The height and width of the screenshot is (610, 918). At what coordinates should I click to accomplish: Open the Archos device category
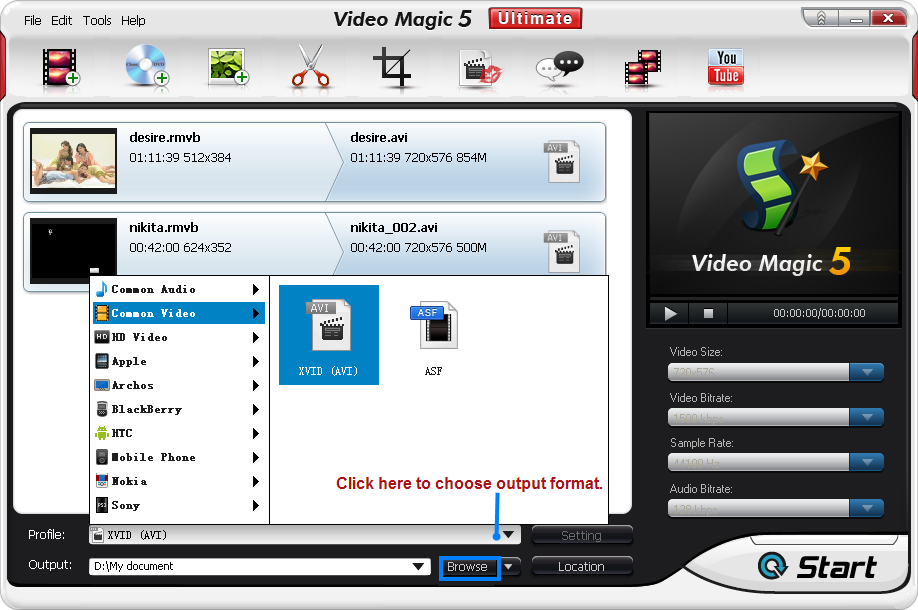[179, 385]
